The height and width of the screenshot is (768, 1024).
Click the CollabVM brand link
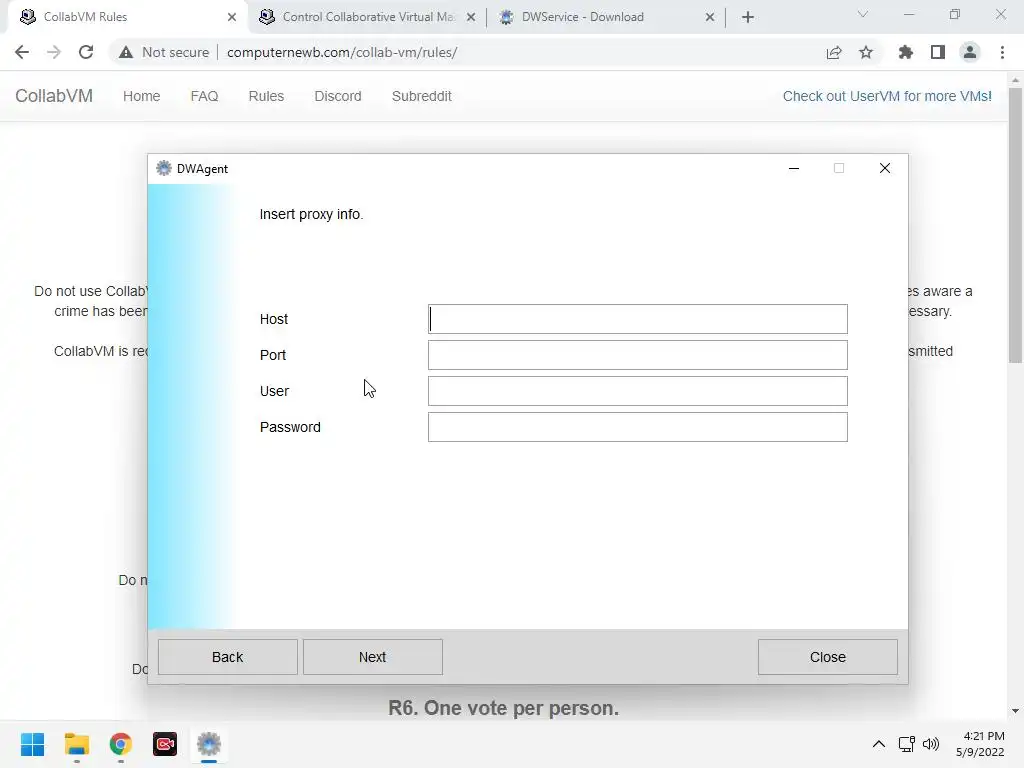point(54,96)
